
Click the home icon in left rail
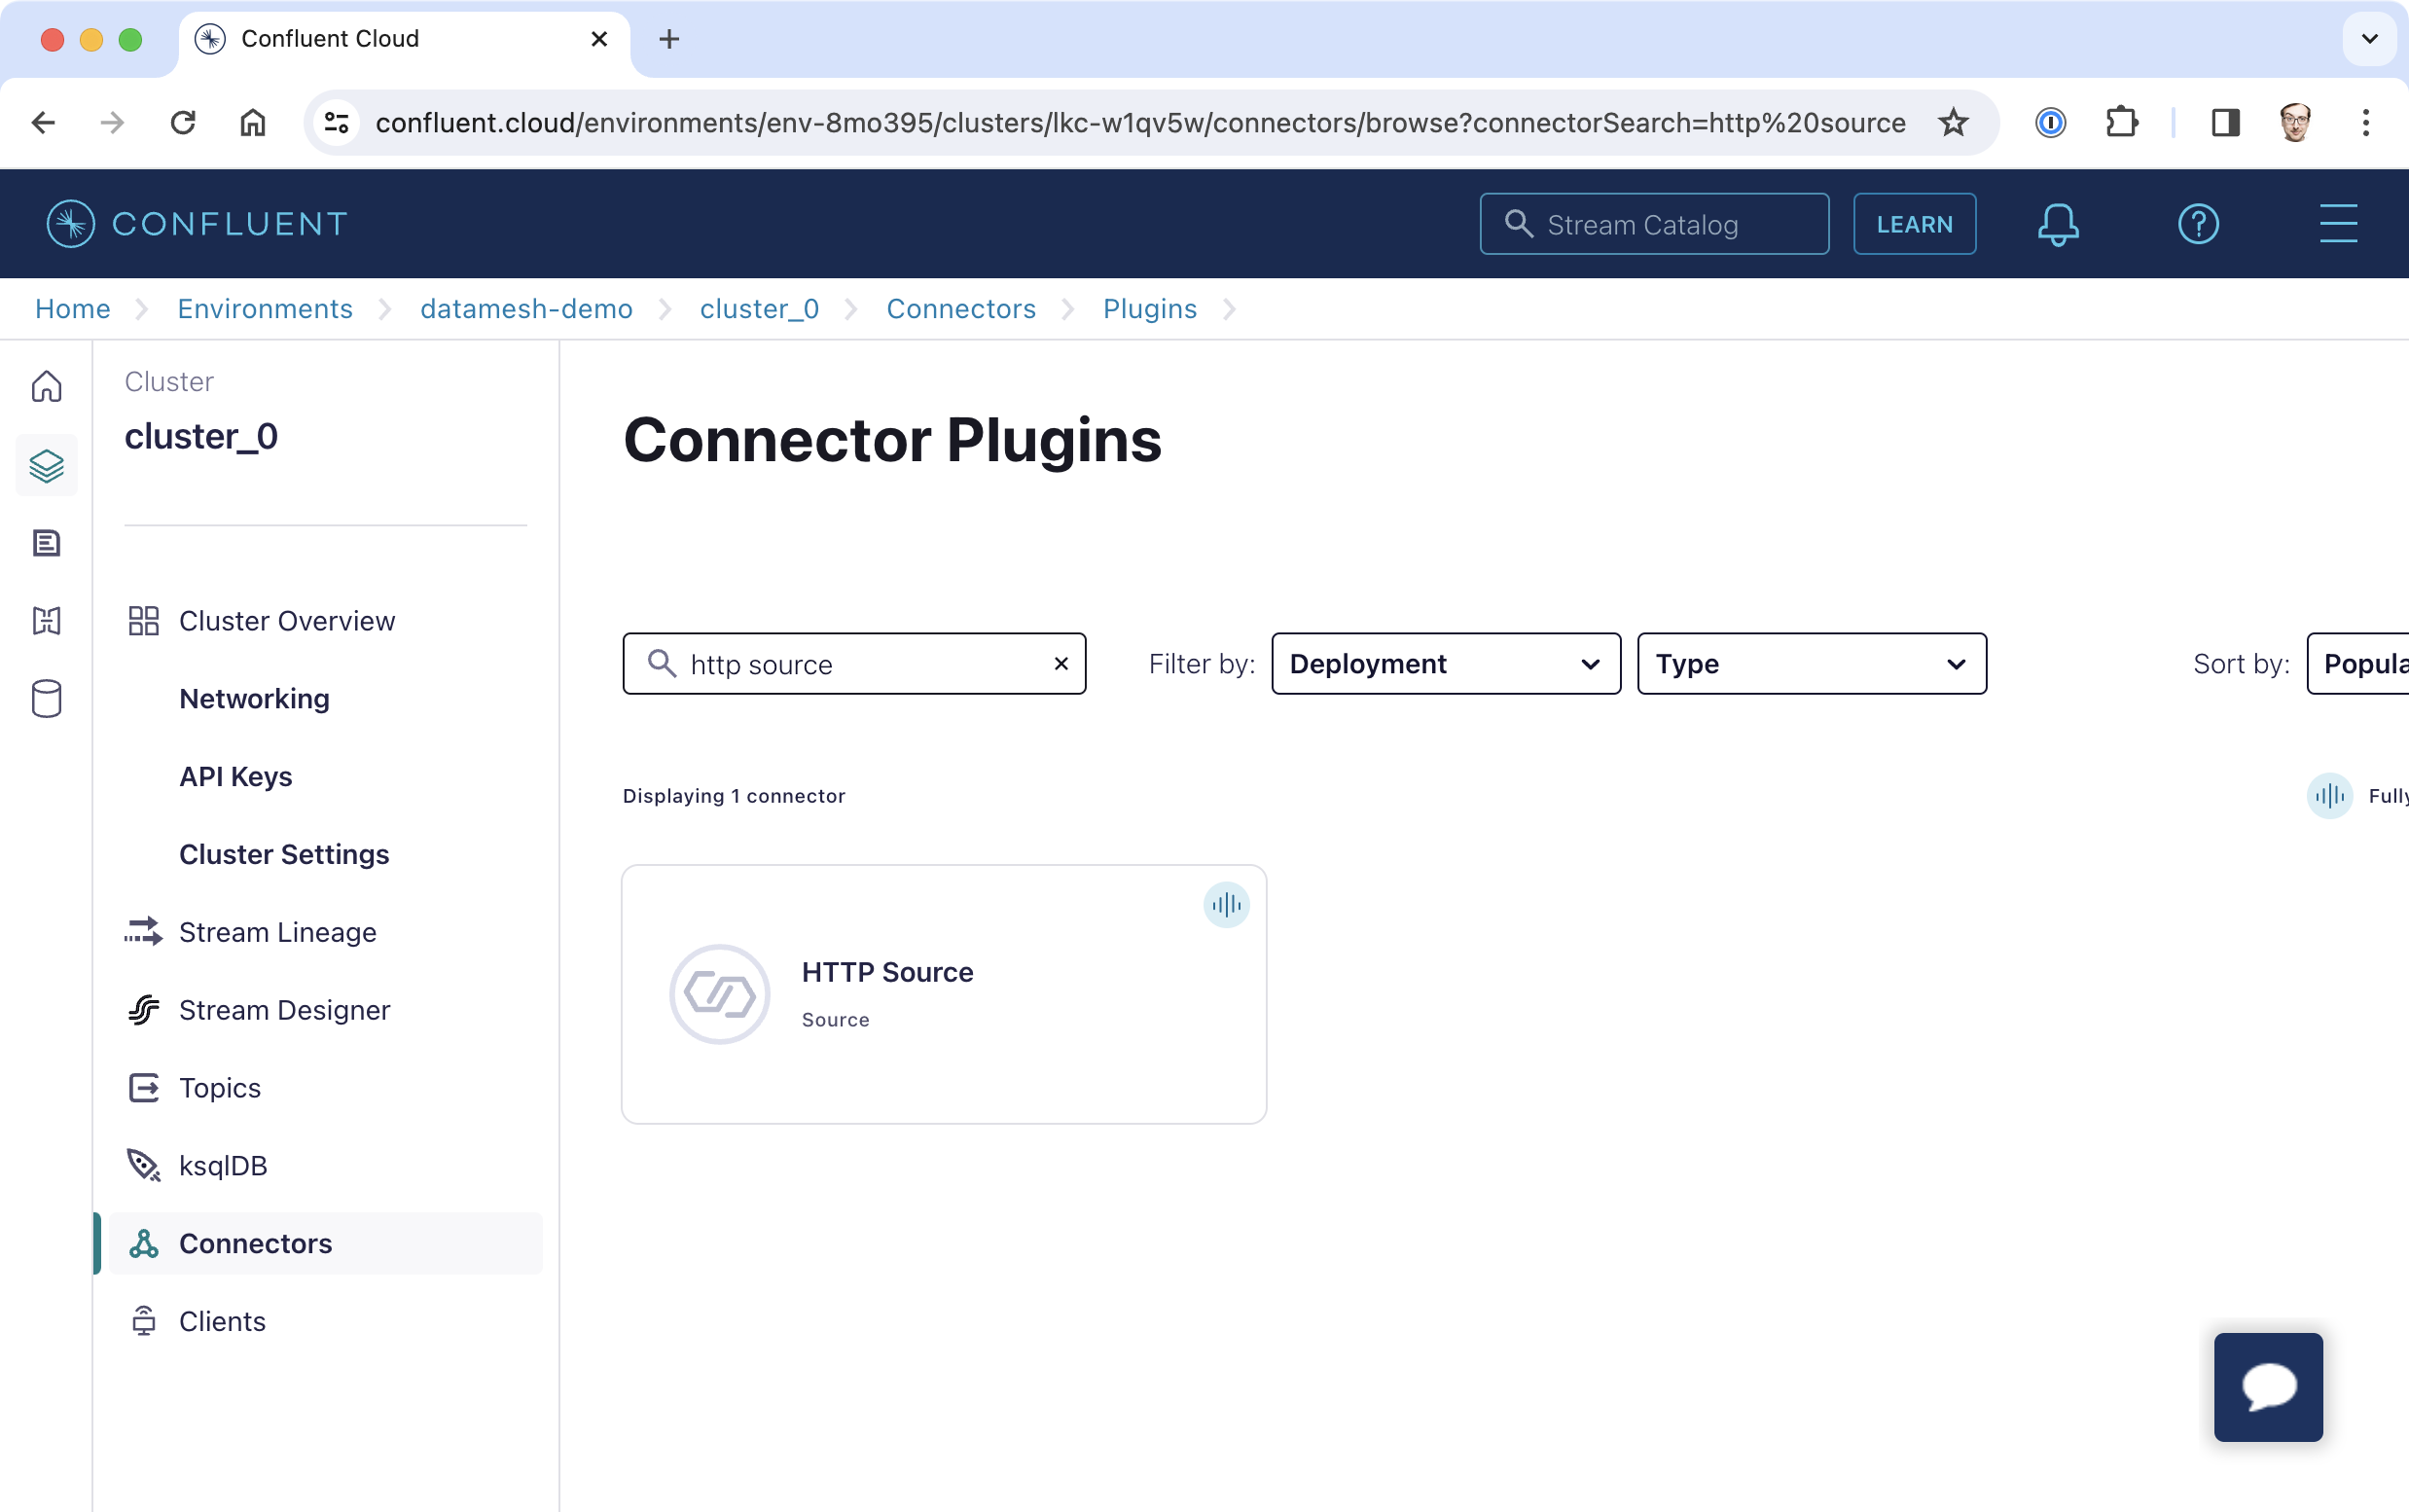(x=47, y=386)
